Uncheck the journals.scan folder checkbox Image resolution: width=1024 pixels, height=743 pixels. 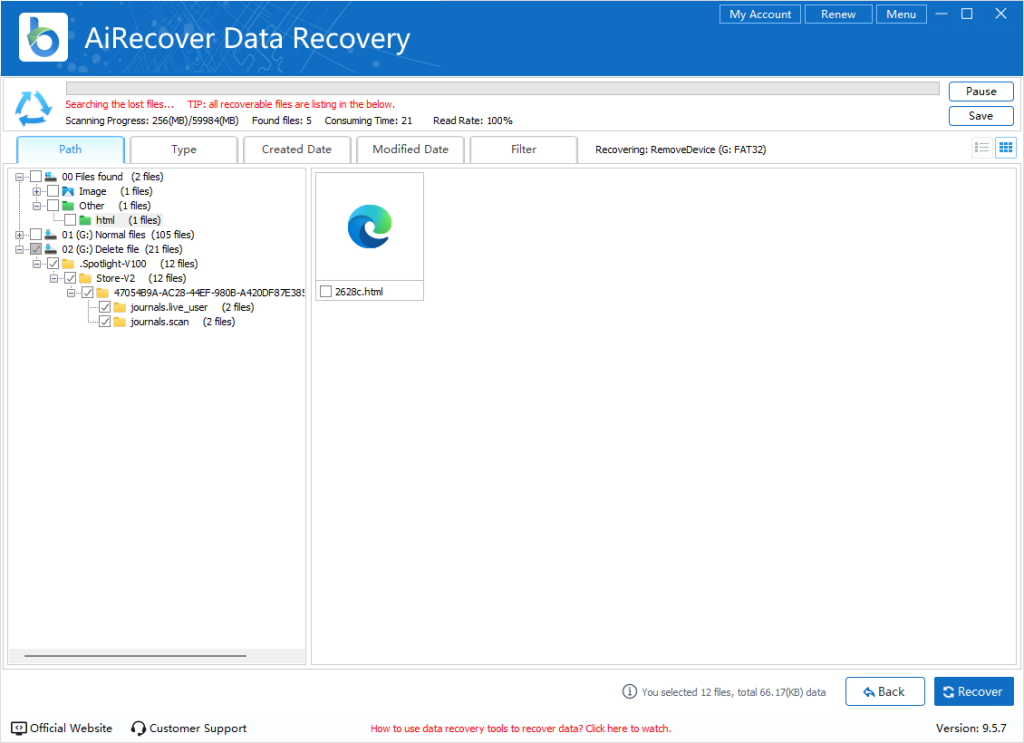pos(105,322)
